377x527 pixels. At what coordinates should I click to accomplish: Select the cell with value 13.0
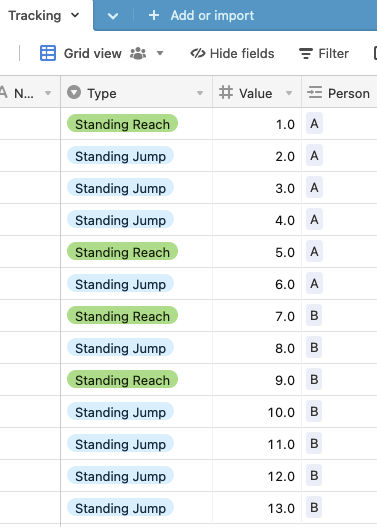coord(257,508)
